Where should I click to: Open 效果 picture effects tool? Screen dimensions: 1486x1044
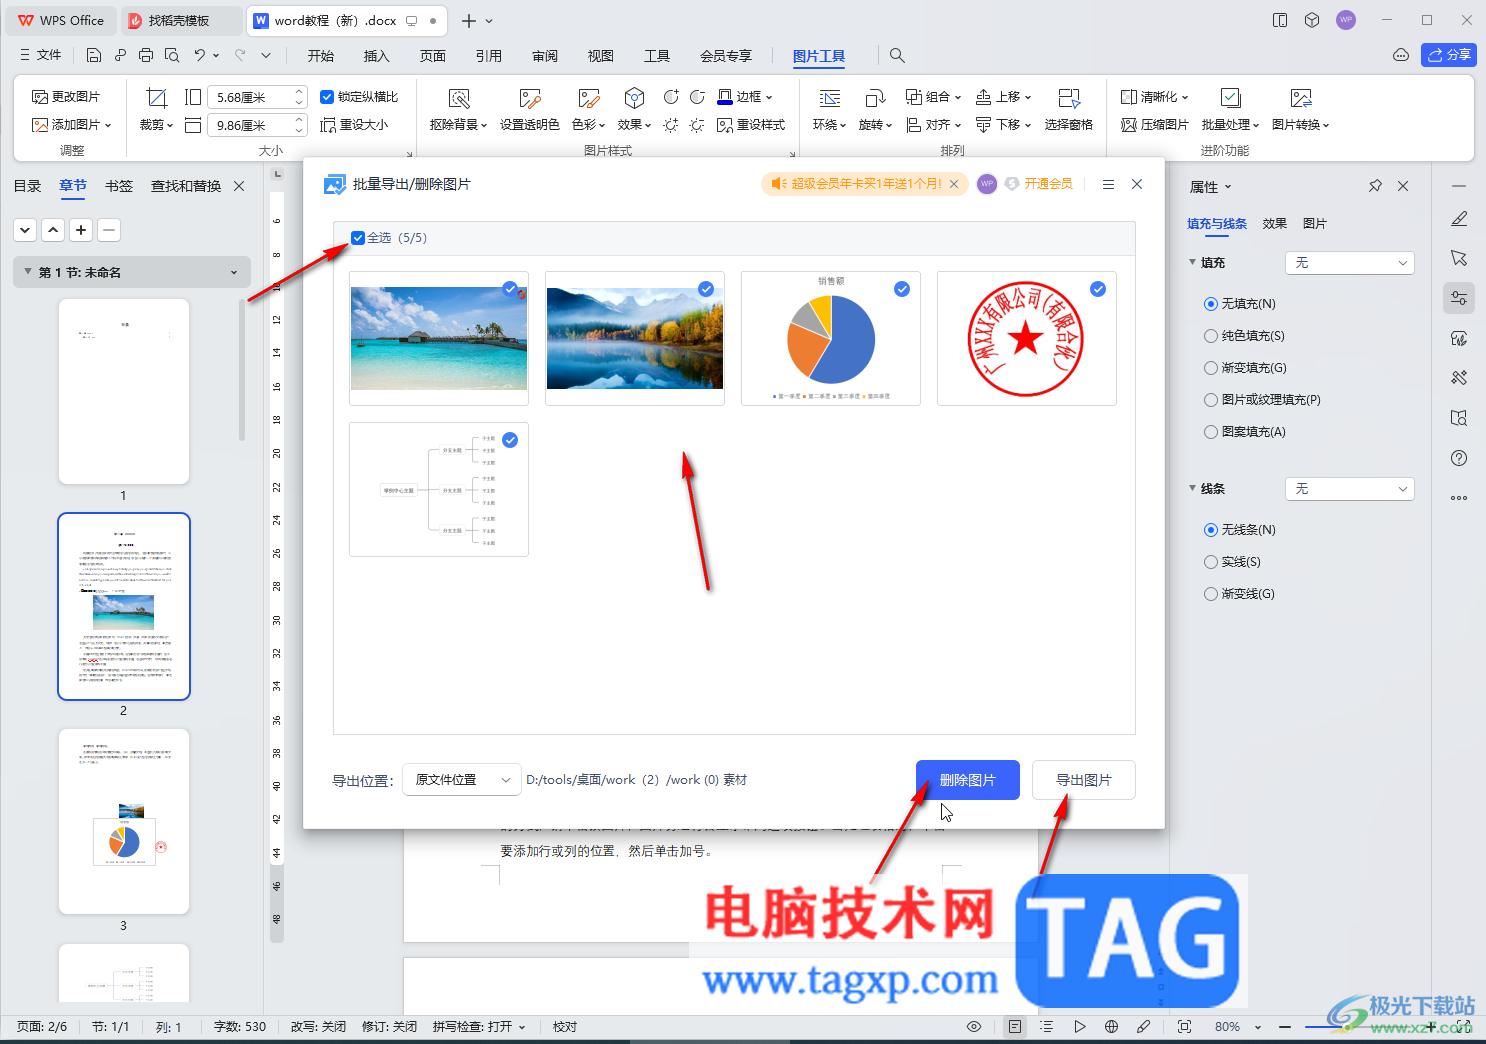click(634, 110)
